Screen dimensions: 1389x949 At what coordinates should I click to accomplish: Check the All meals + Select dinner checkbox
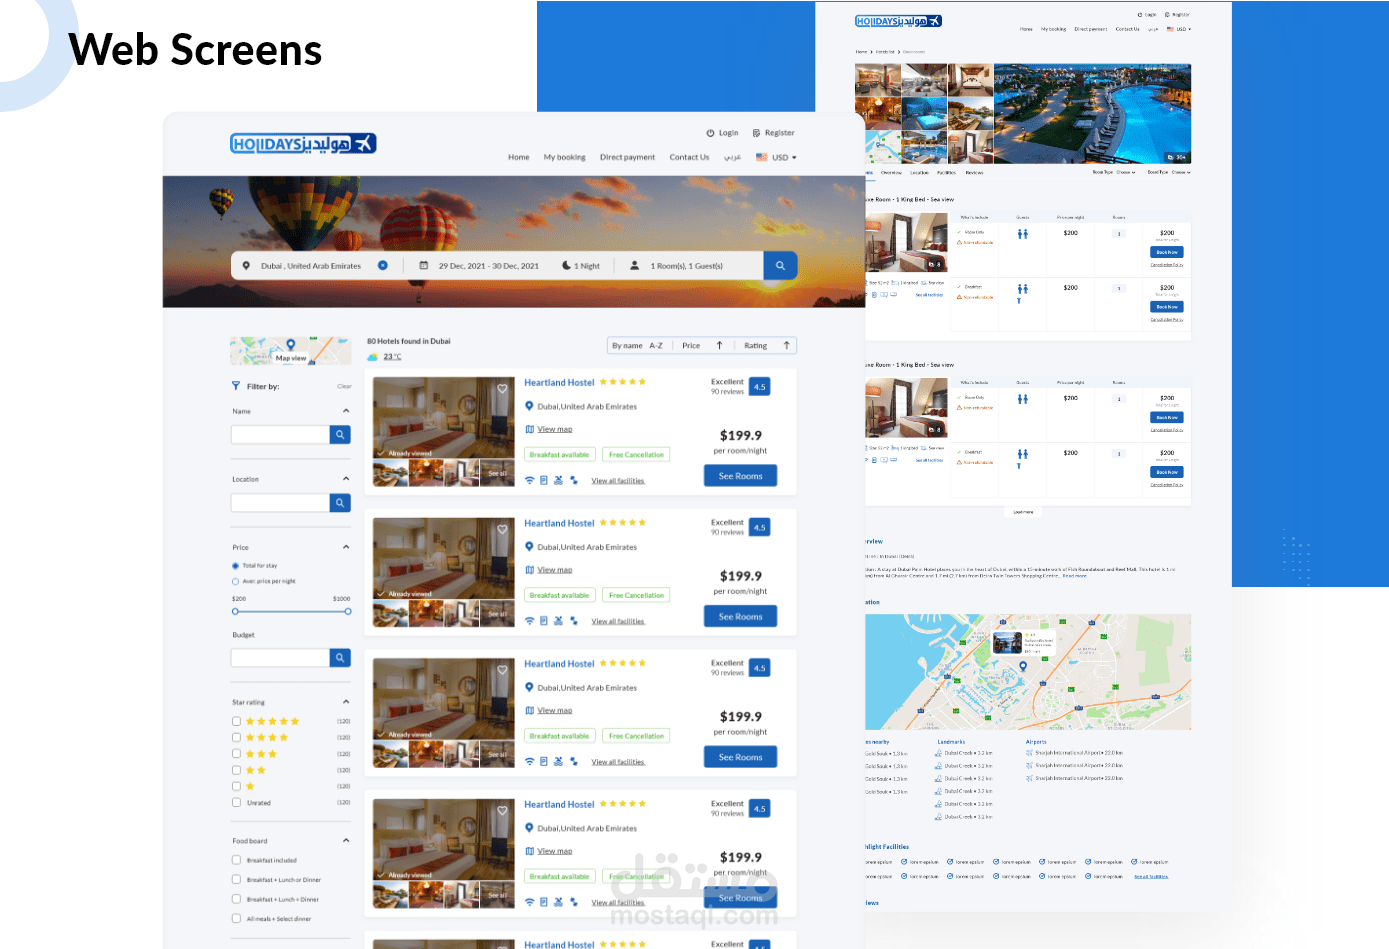pyautogui.click(x=237, y=918)
